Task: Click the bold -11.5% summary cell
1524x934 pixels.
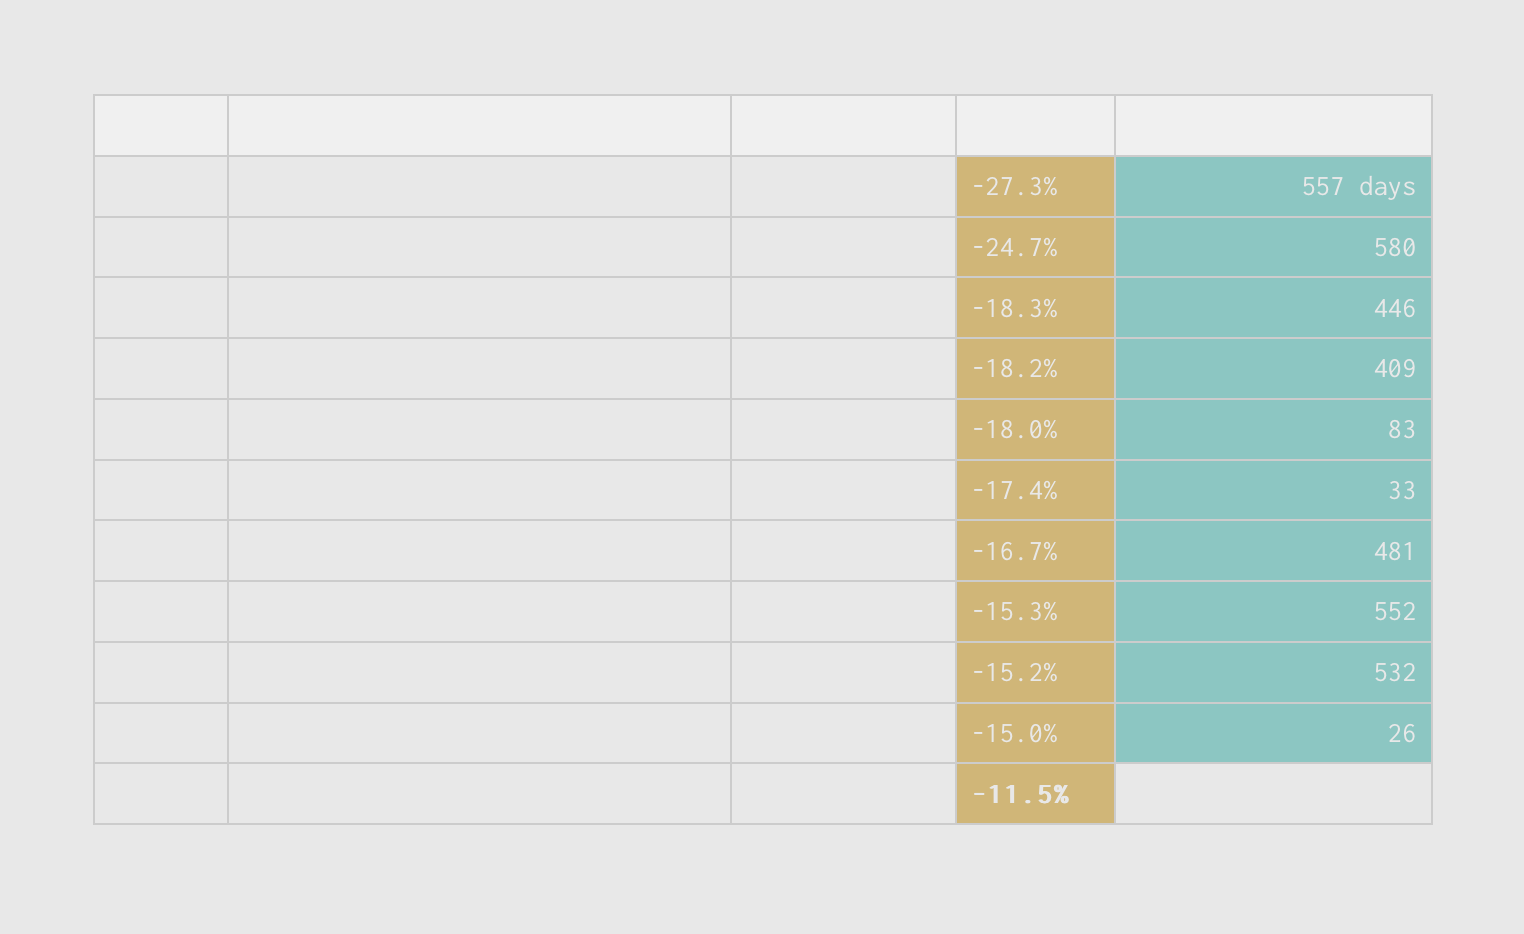Action: 1035,794
